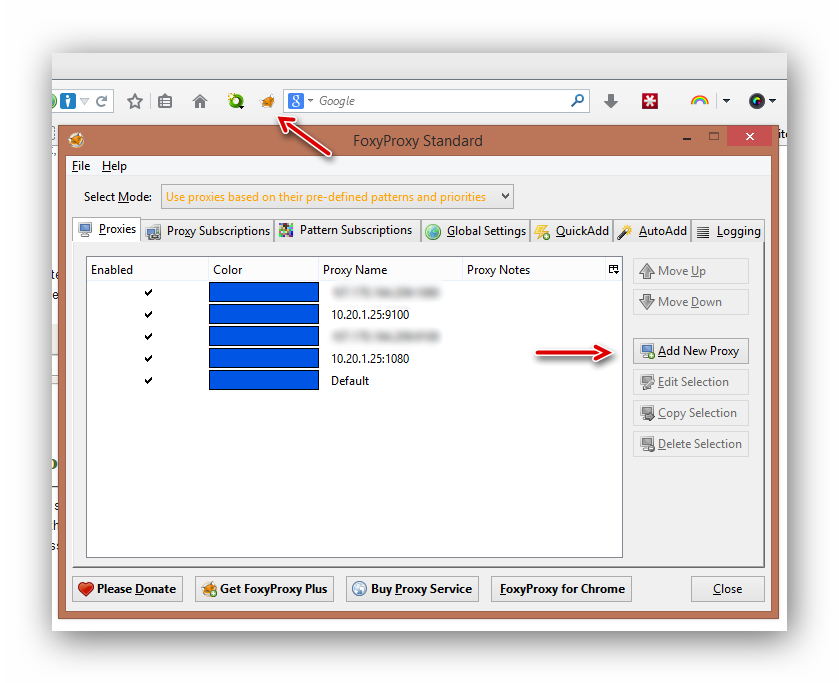
Task: Click the search magnifier in Google box
Action: click(x=577, y=101)
